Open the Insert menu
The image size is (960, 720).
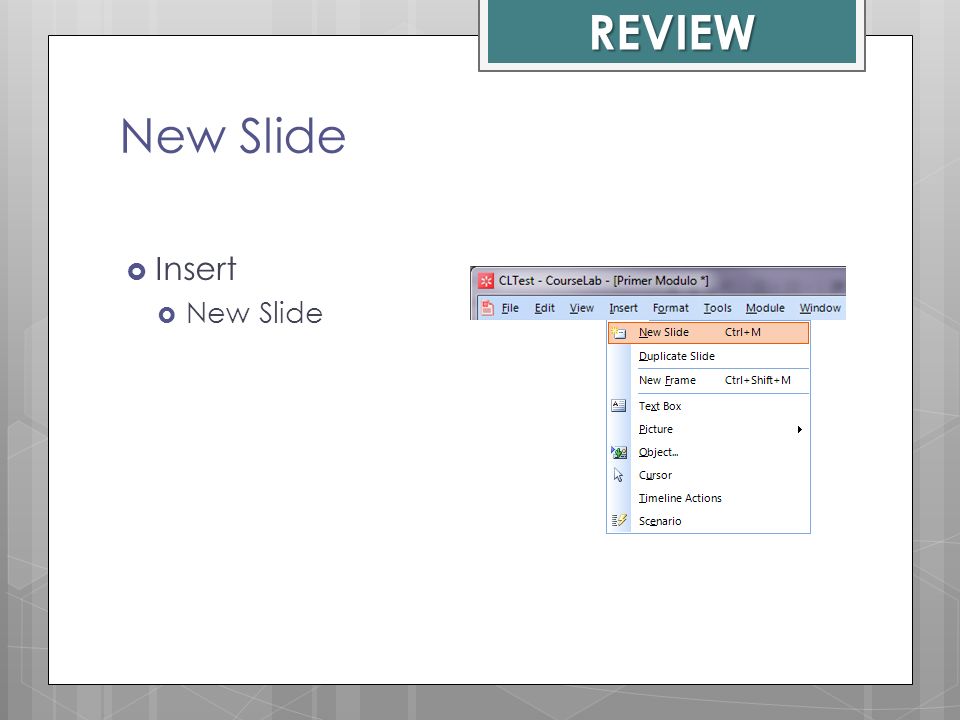coord(623,308)
